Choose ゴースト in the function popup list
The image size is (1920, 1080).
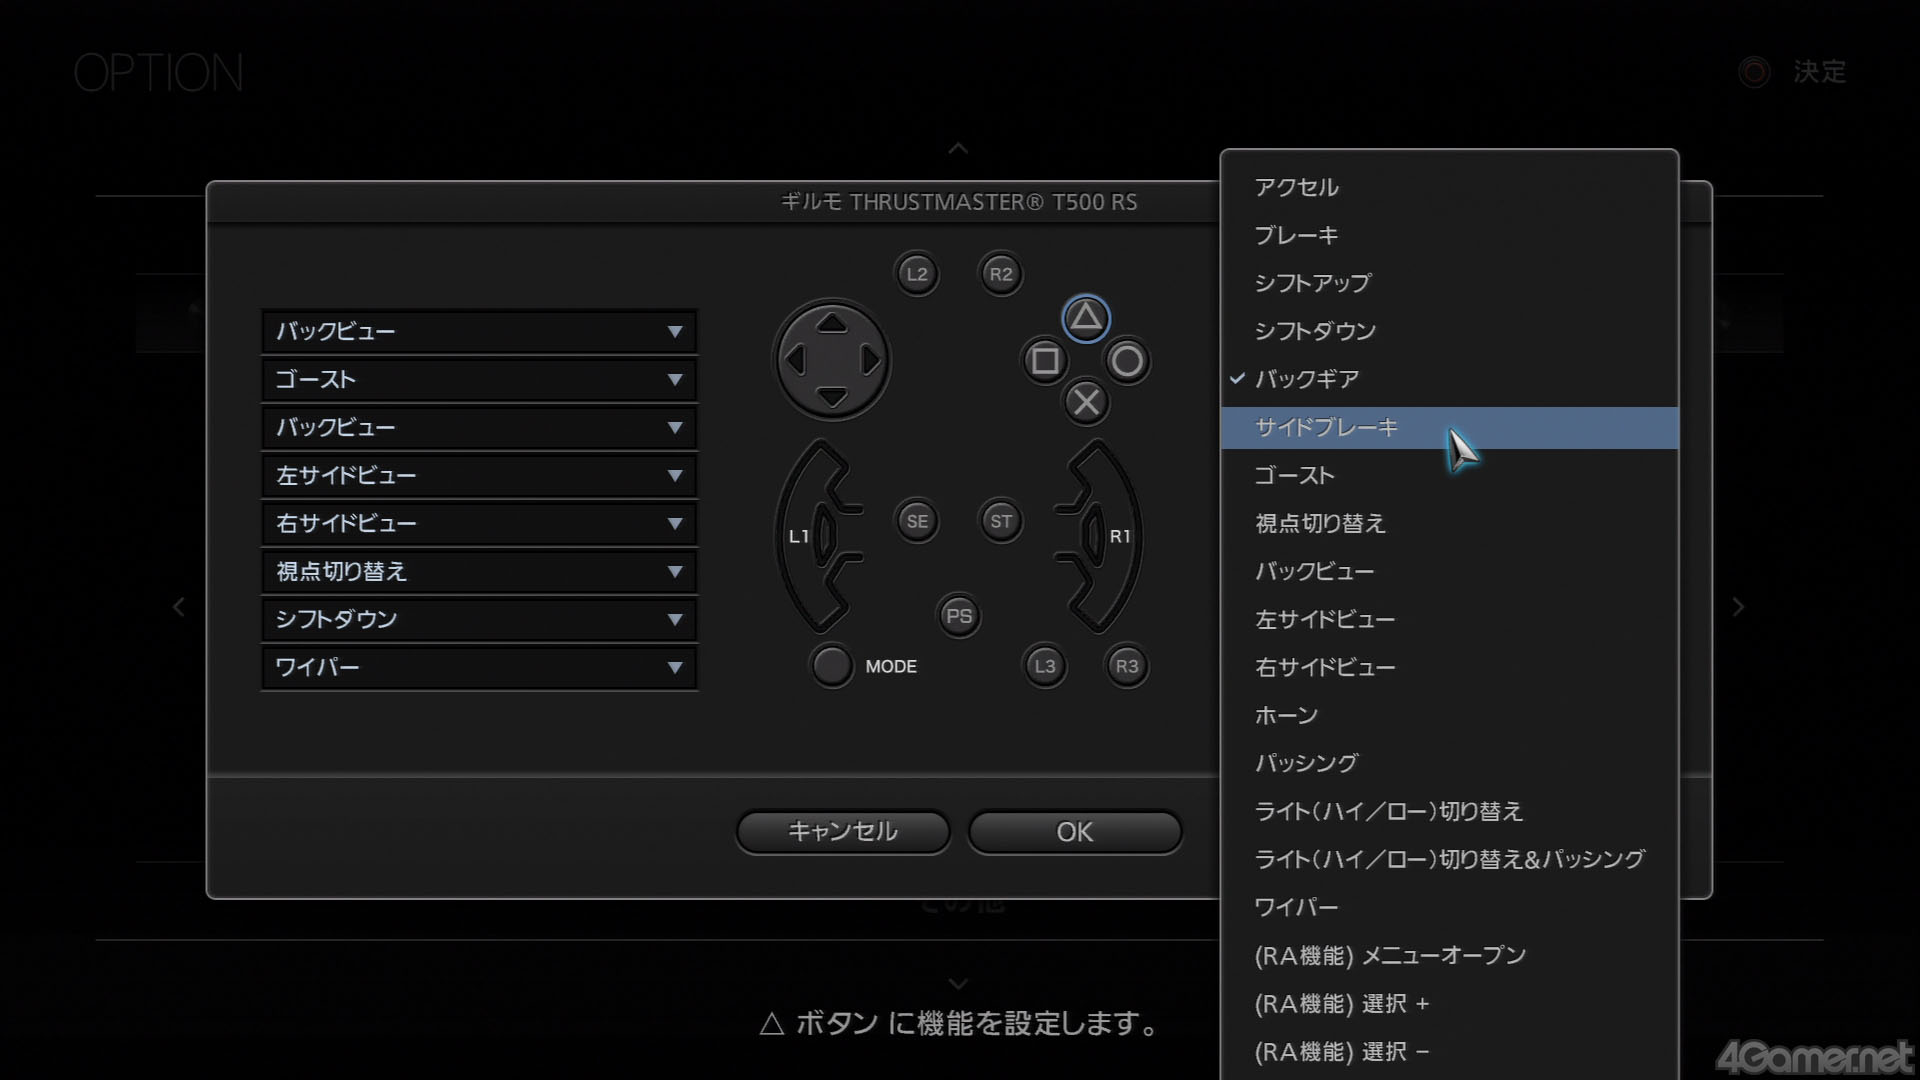pos(1449,475)
